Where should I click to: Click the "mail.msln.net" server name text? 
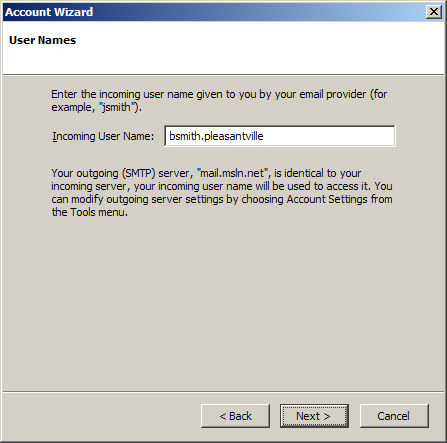coord(232,173)
